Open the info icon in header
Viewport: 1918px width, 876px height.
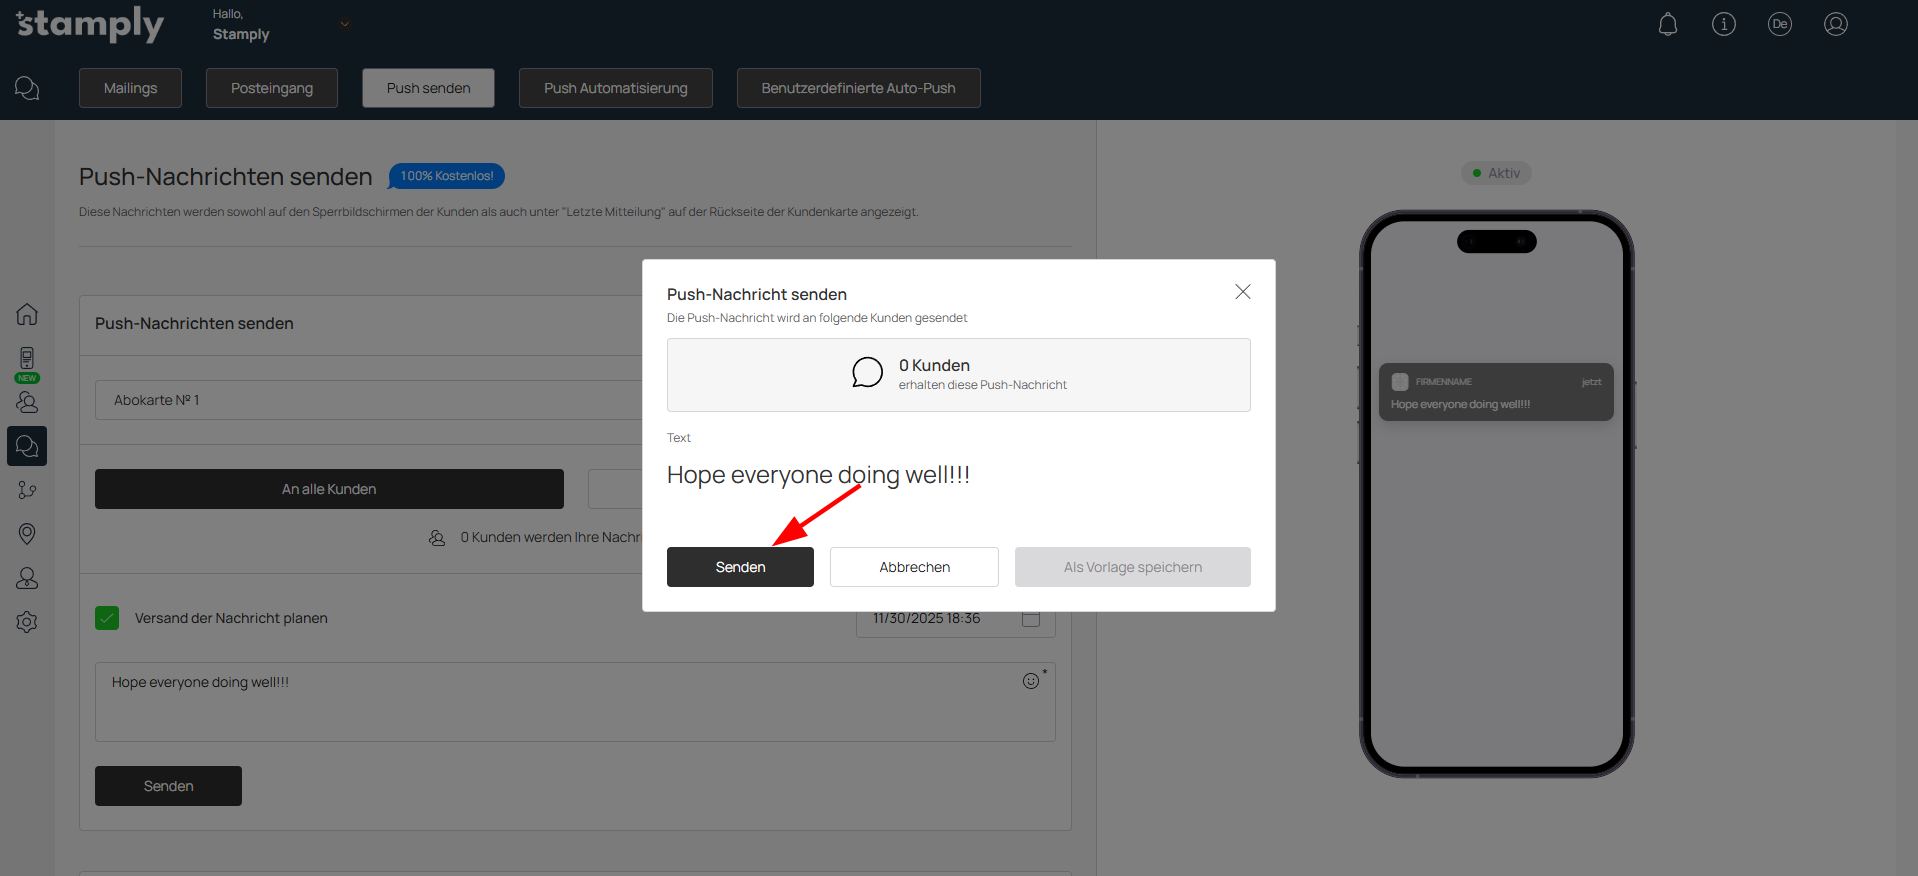coord(1723,24)
